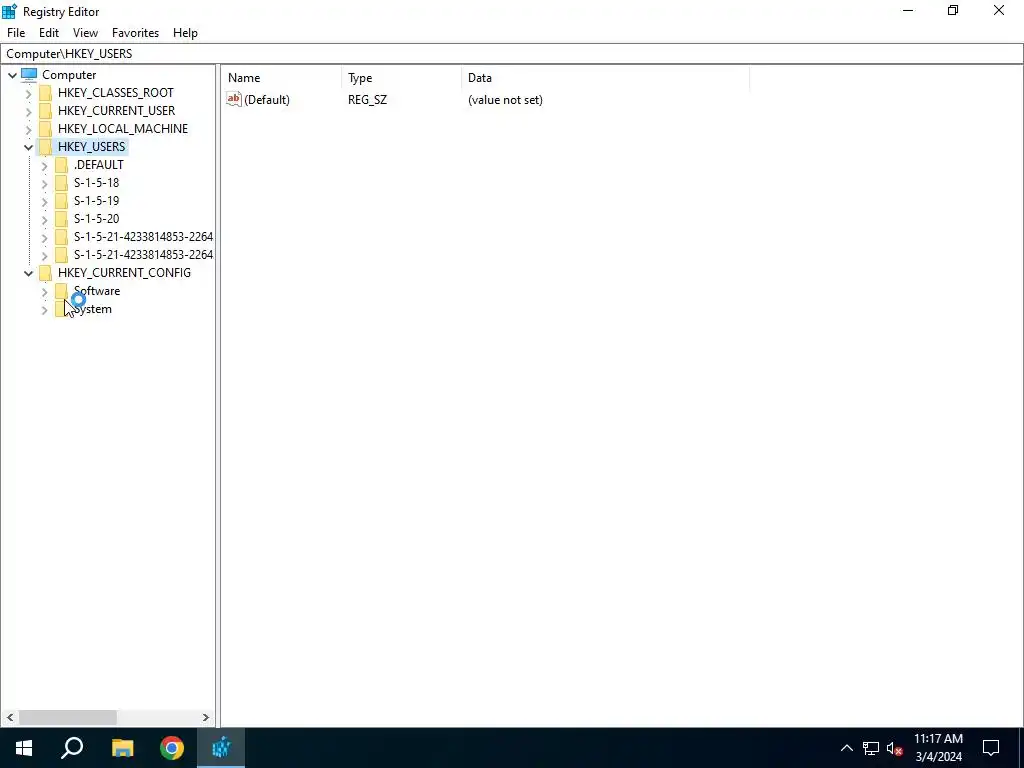Click the (Default) string value icon
This screenshot has width=1024, height=768.
[234, 99]
